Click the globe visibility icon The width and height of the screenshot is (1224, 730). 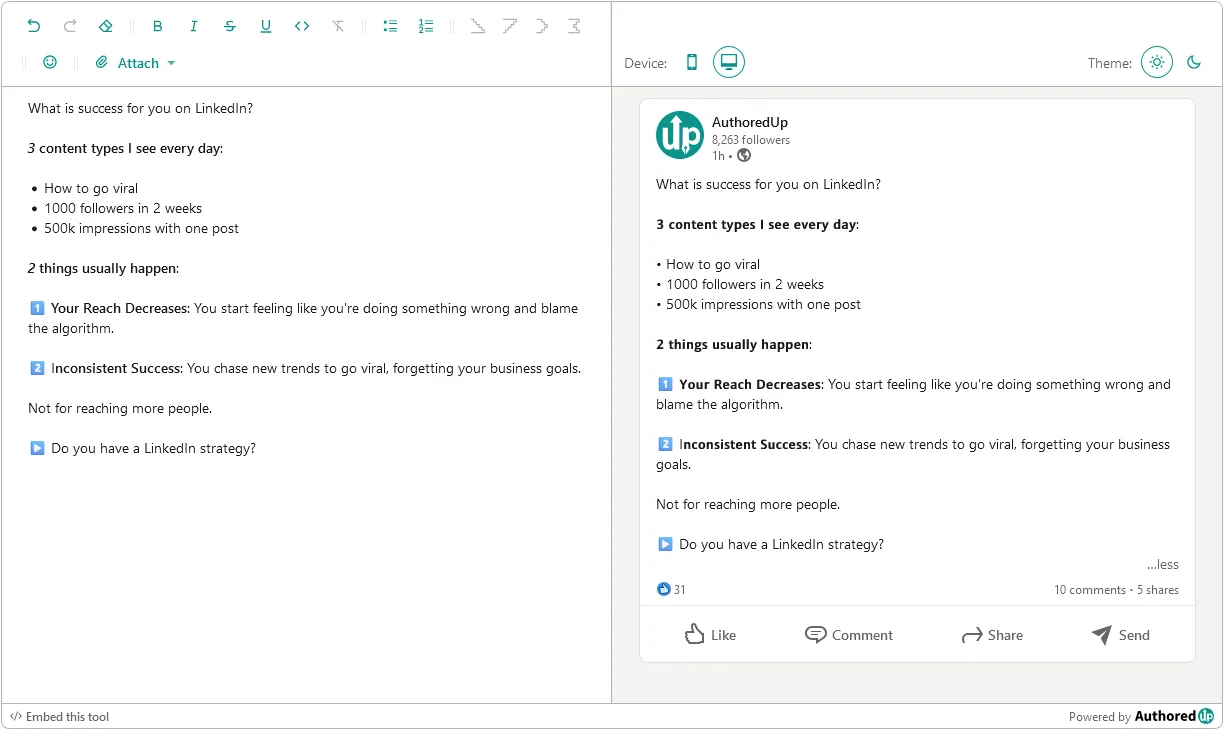tap(744, 155)
